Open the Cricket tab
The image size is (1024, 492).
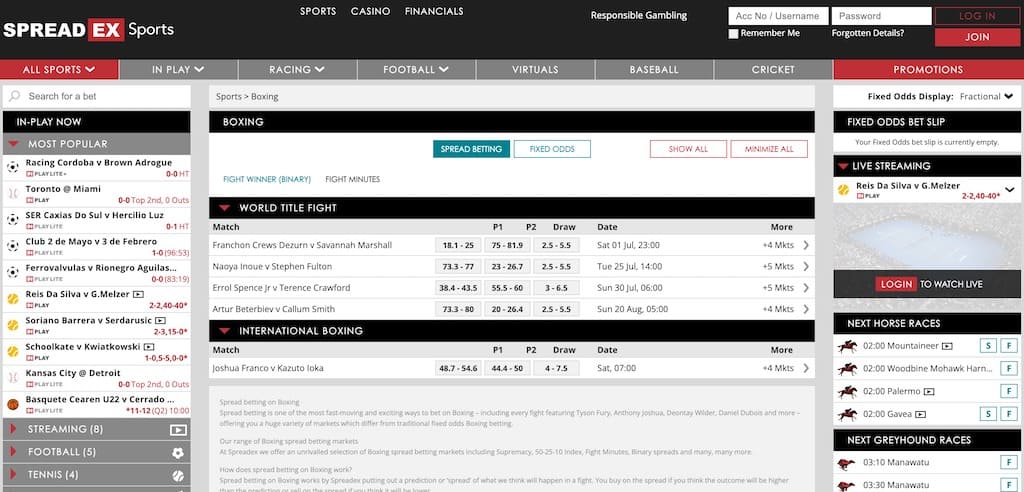pos(773,69)
